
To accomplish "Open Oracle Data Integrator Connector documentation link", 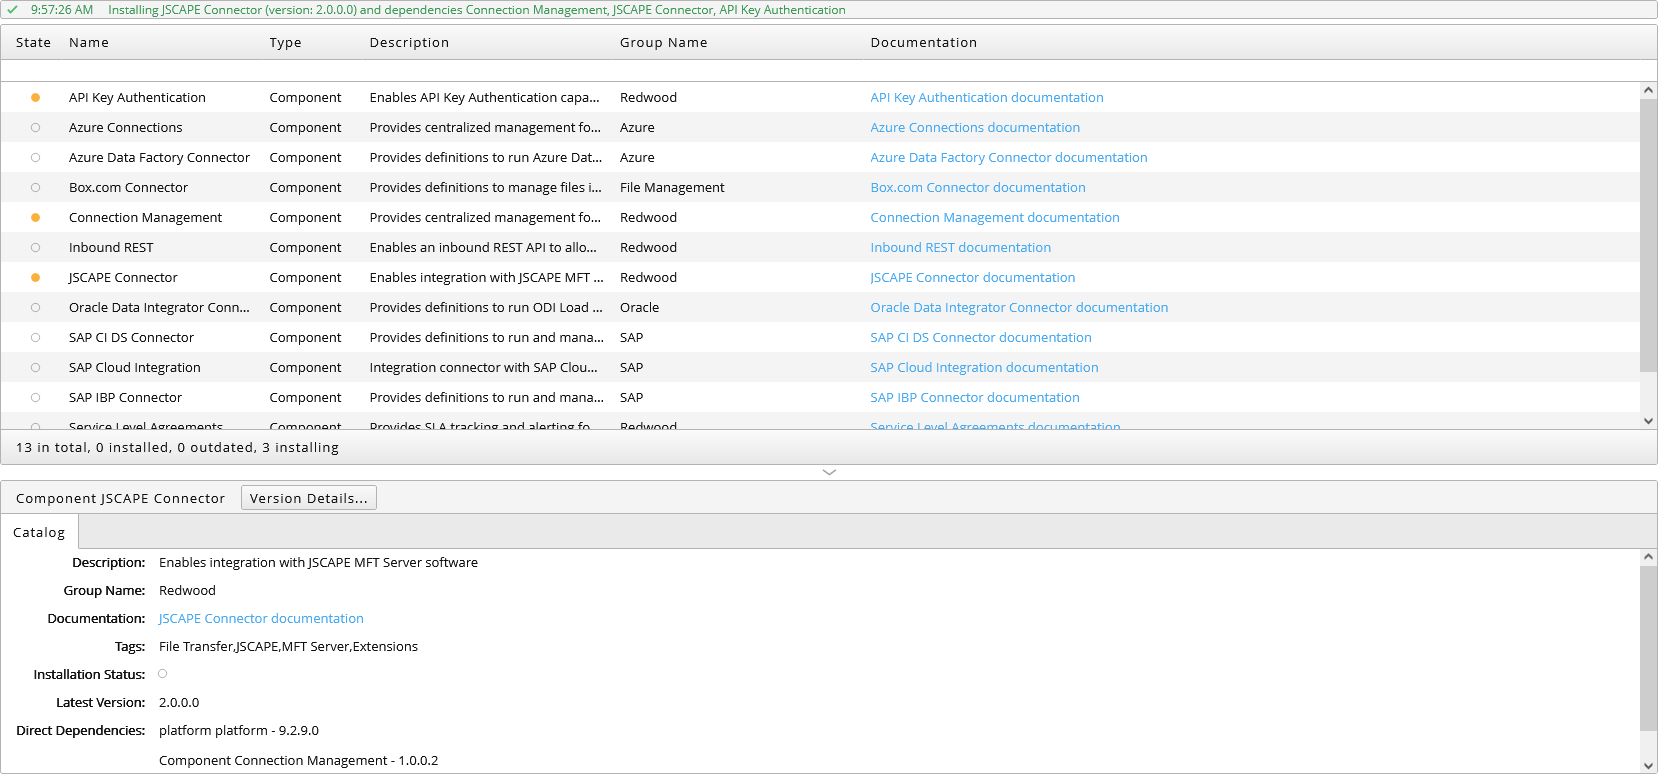I will 1019,308.
